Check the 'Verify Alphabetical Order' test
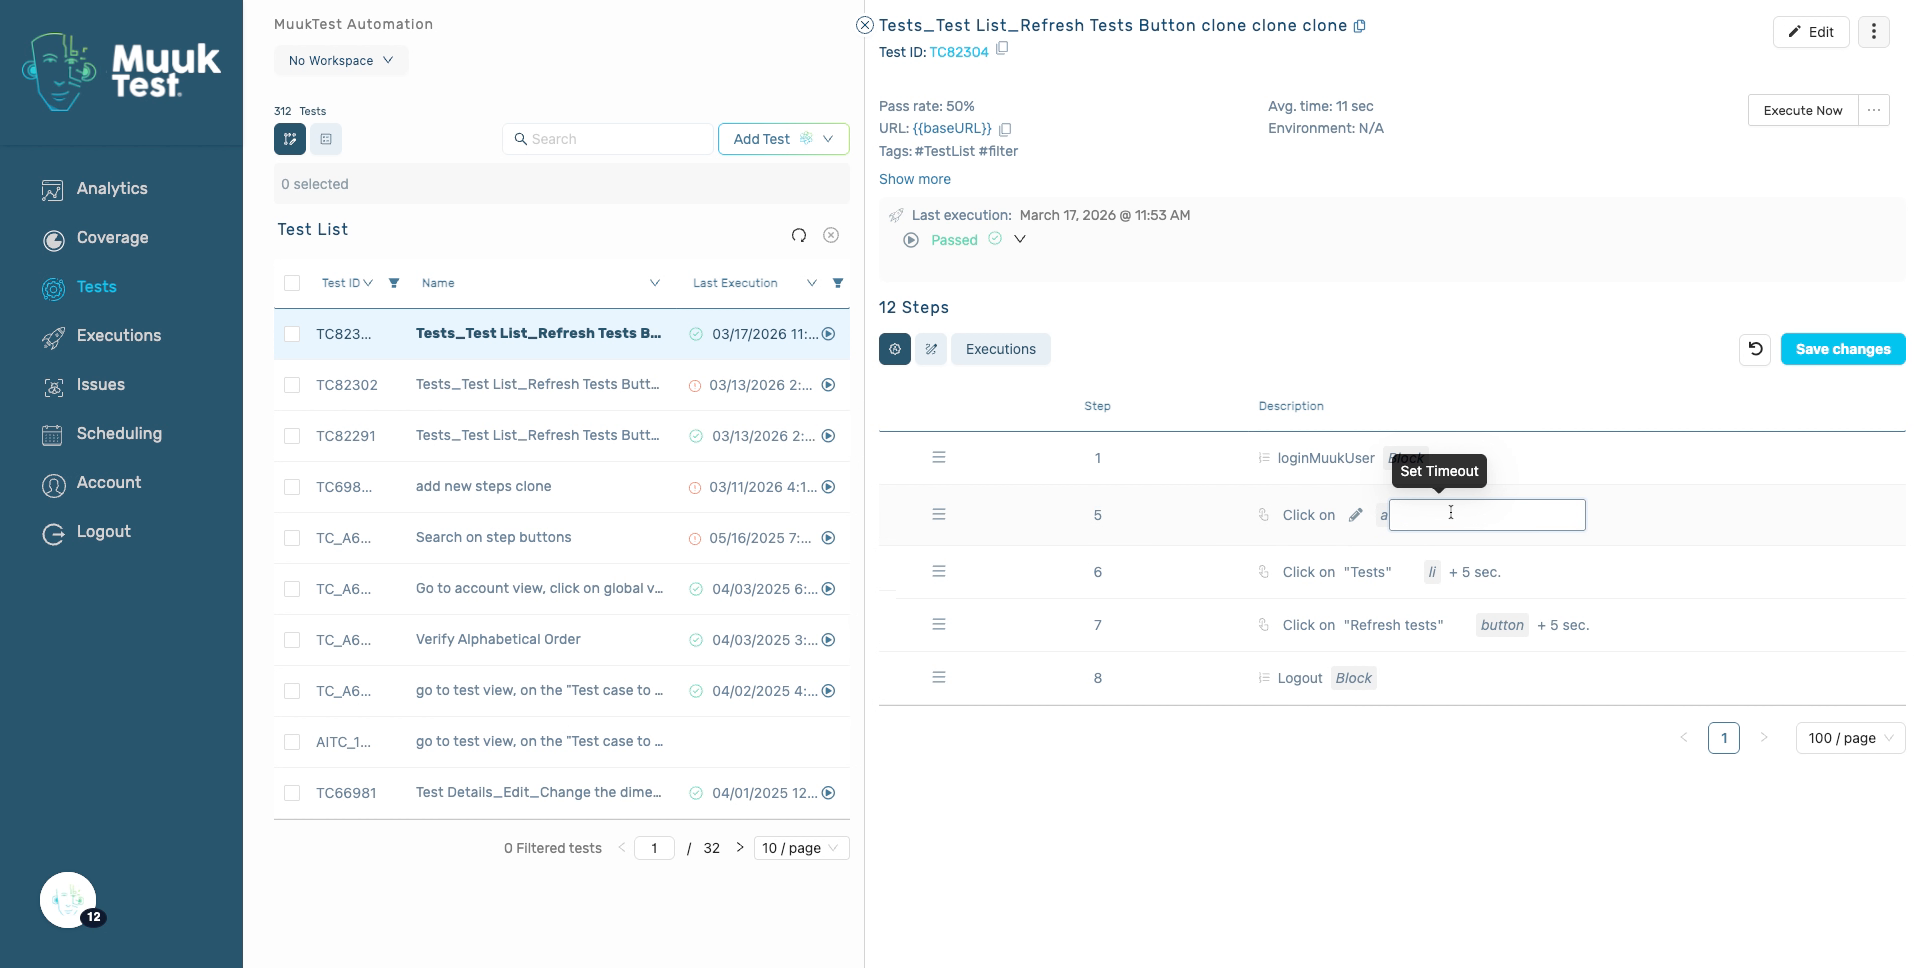The width and height of the screenshot is (1920, 968). click(x=292, y=640)
